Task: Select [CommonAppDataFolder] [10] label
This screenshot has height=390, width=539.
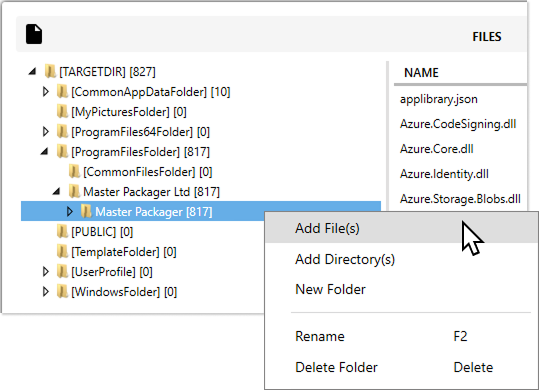Action: tap(151, 92)
